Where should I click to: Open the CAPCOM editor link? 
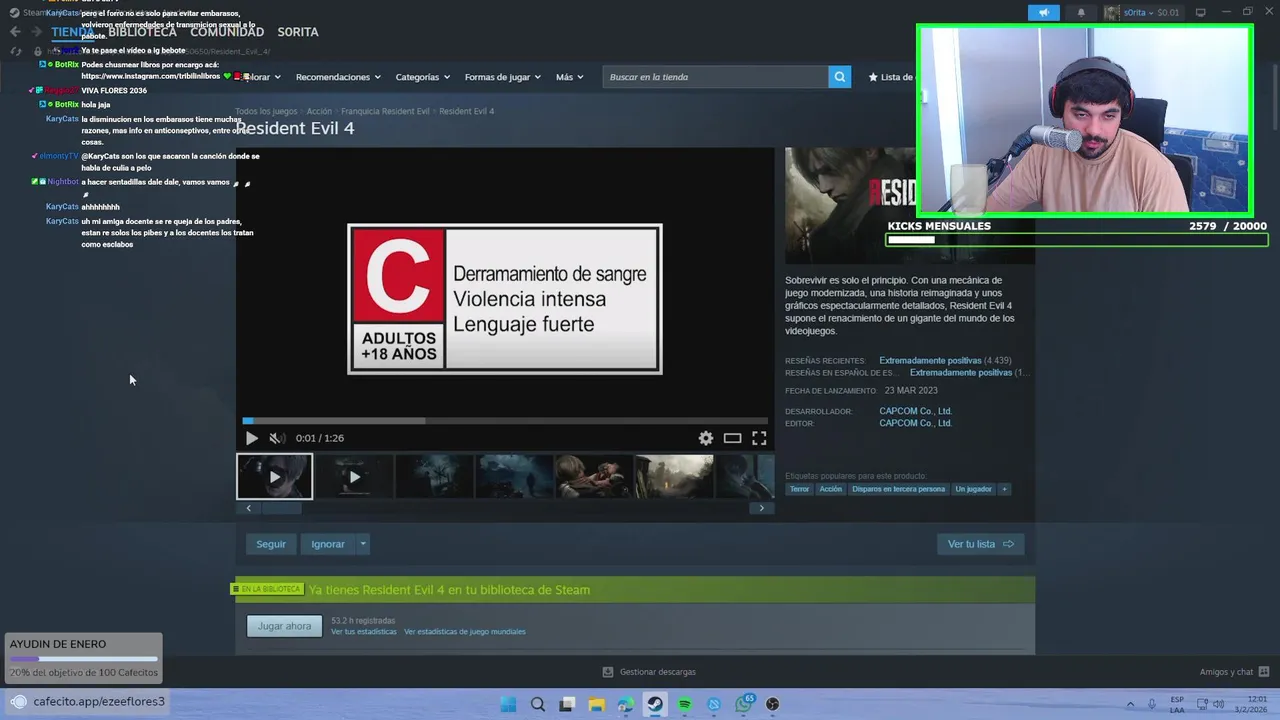coord(915,423)
